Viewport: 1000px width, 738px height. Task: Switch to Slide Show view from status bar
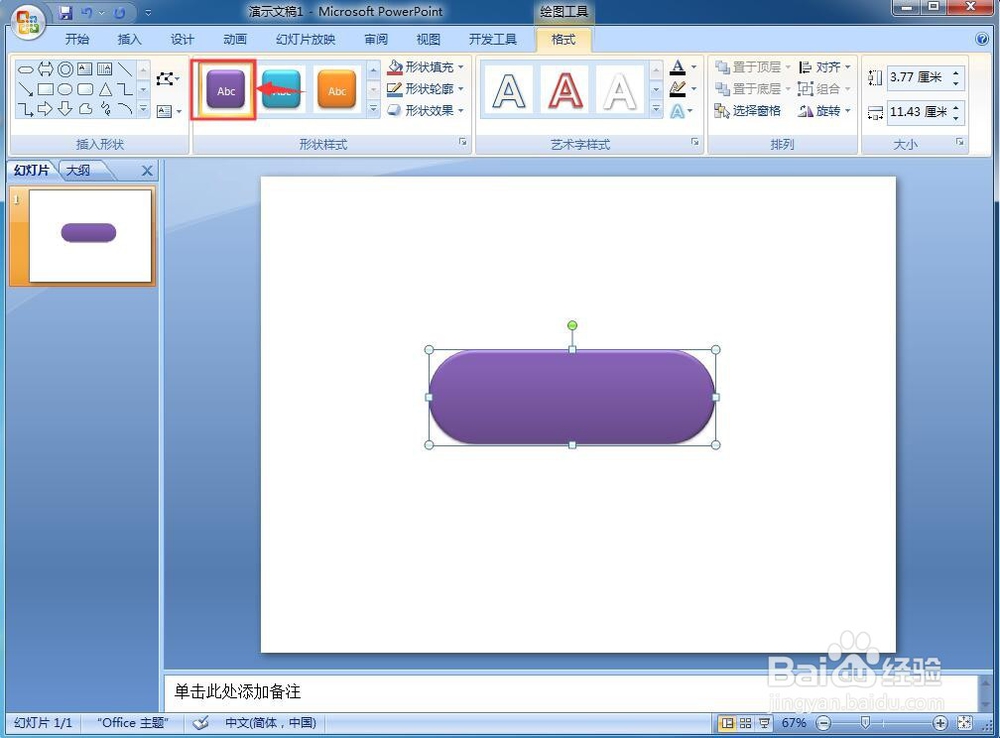[x=762, y=722]
